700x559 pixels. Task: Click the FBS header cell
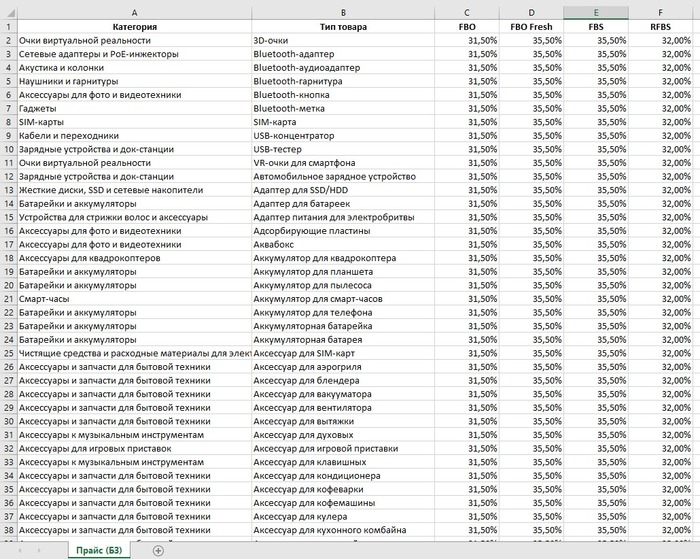click(x=596, y=27)
